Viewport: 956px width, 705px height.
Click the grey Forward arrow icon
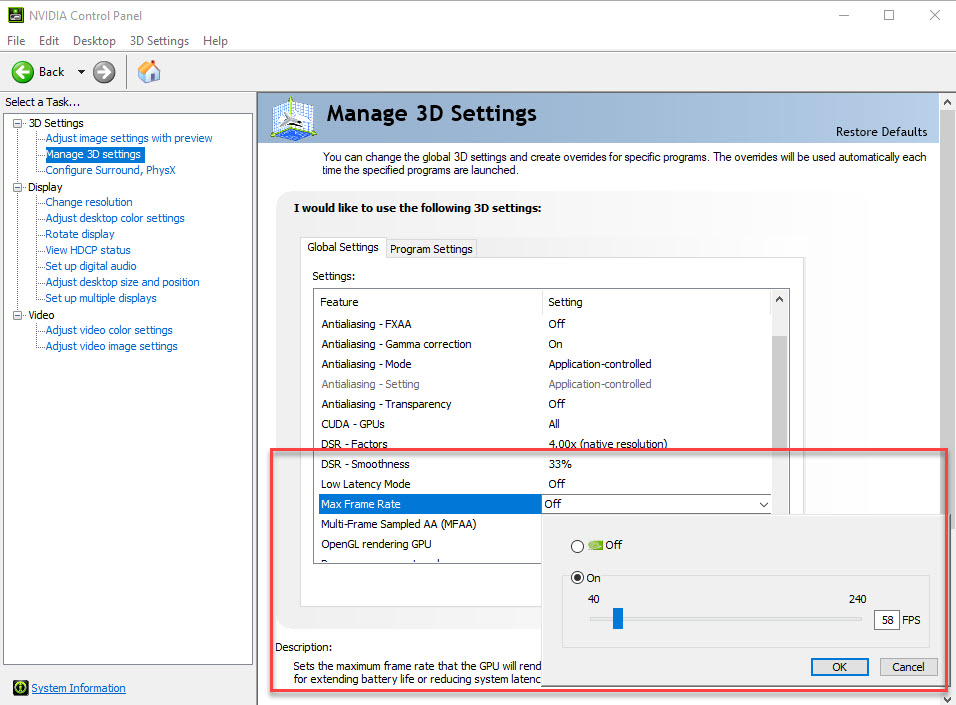[104, 72]
